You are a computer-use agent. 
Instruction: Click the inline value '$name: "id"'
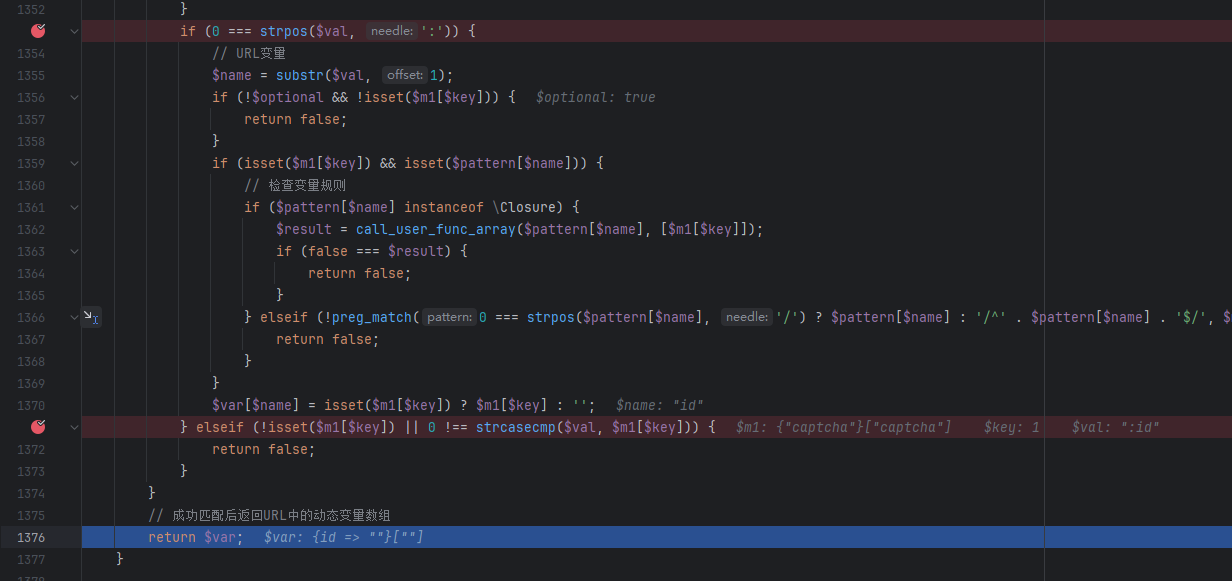660,405
